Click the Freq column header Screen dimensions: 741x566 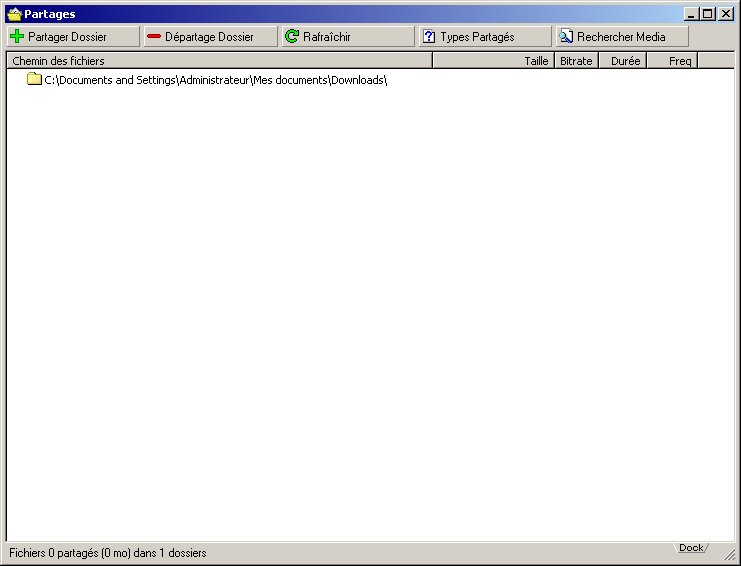tap(672, 61)
